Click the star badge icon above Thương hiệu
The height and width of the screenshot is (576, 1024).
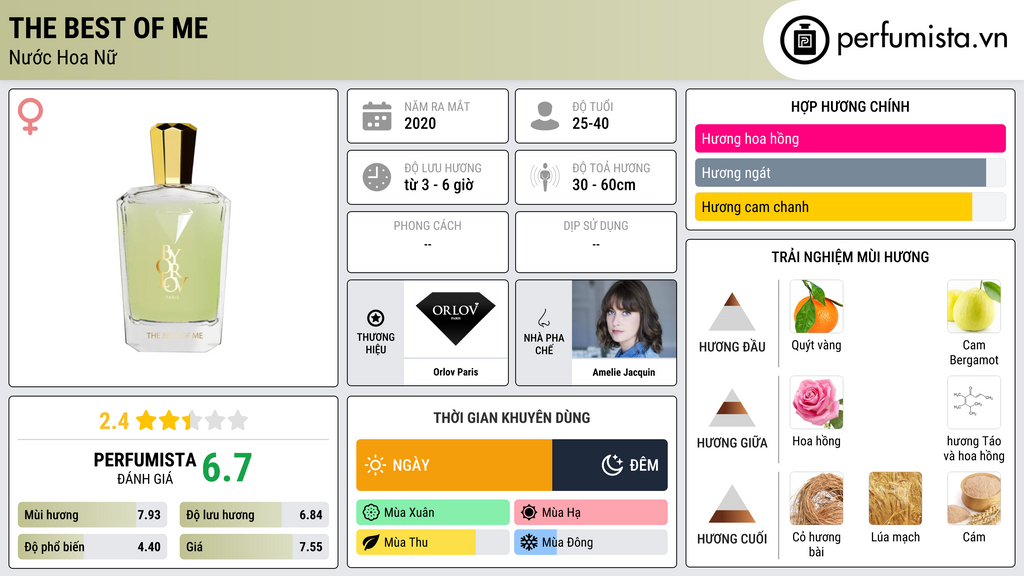pyautogui.click(x=376, y=318)
